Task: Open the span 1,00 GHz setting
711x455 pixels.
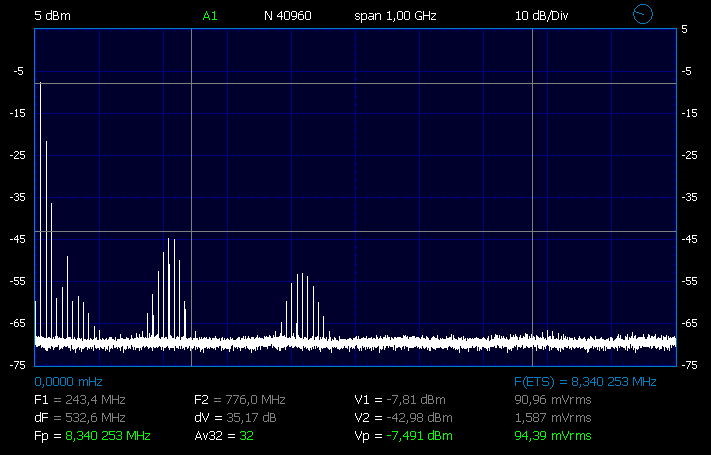Action: 396,16
